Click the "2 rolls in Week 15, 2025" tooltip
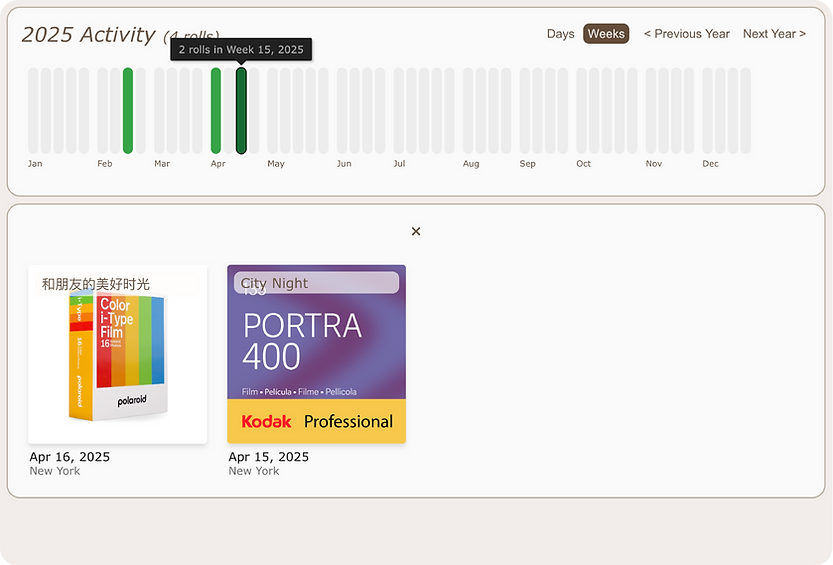833x565 pixels. [x=241, y=49]
